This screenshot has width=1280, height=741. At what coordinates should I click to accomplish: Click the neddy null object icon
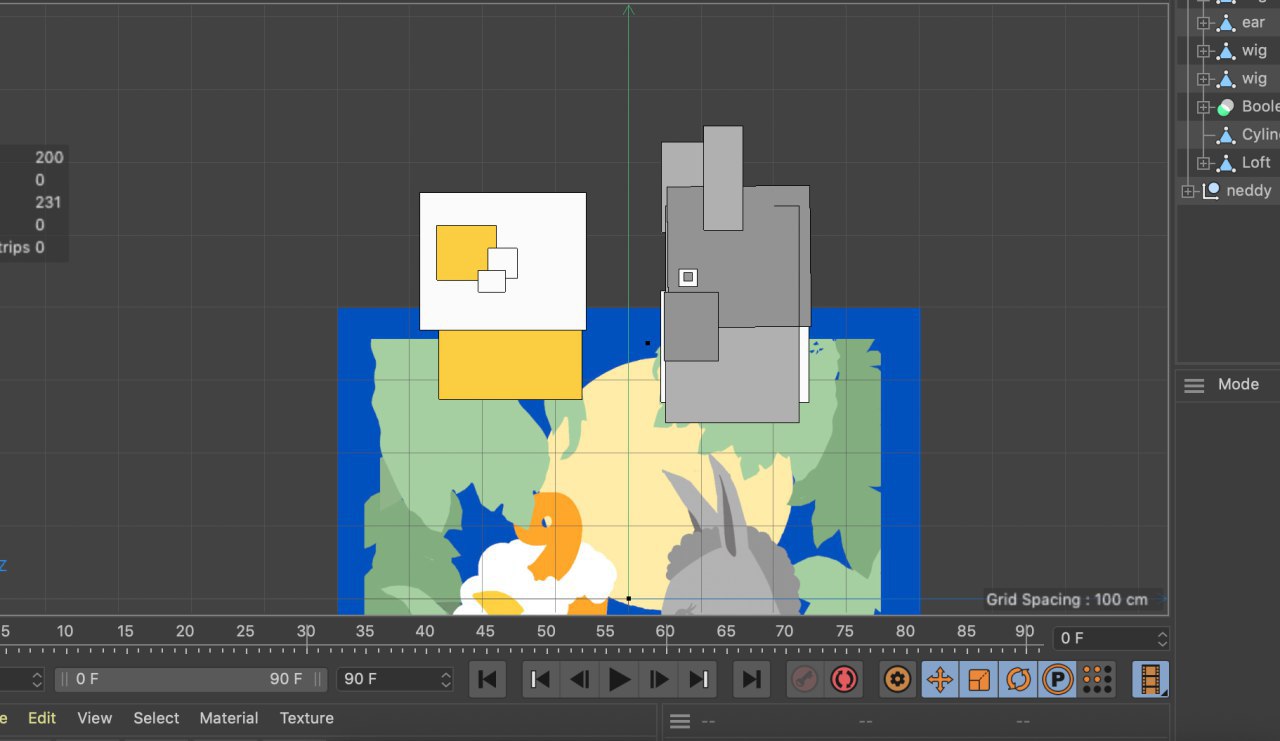point(1211,191)
